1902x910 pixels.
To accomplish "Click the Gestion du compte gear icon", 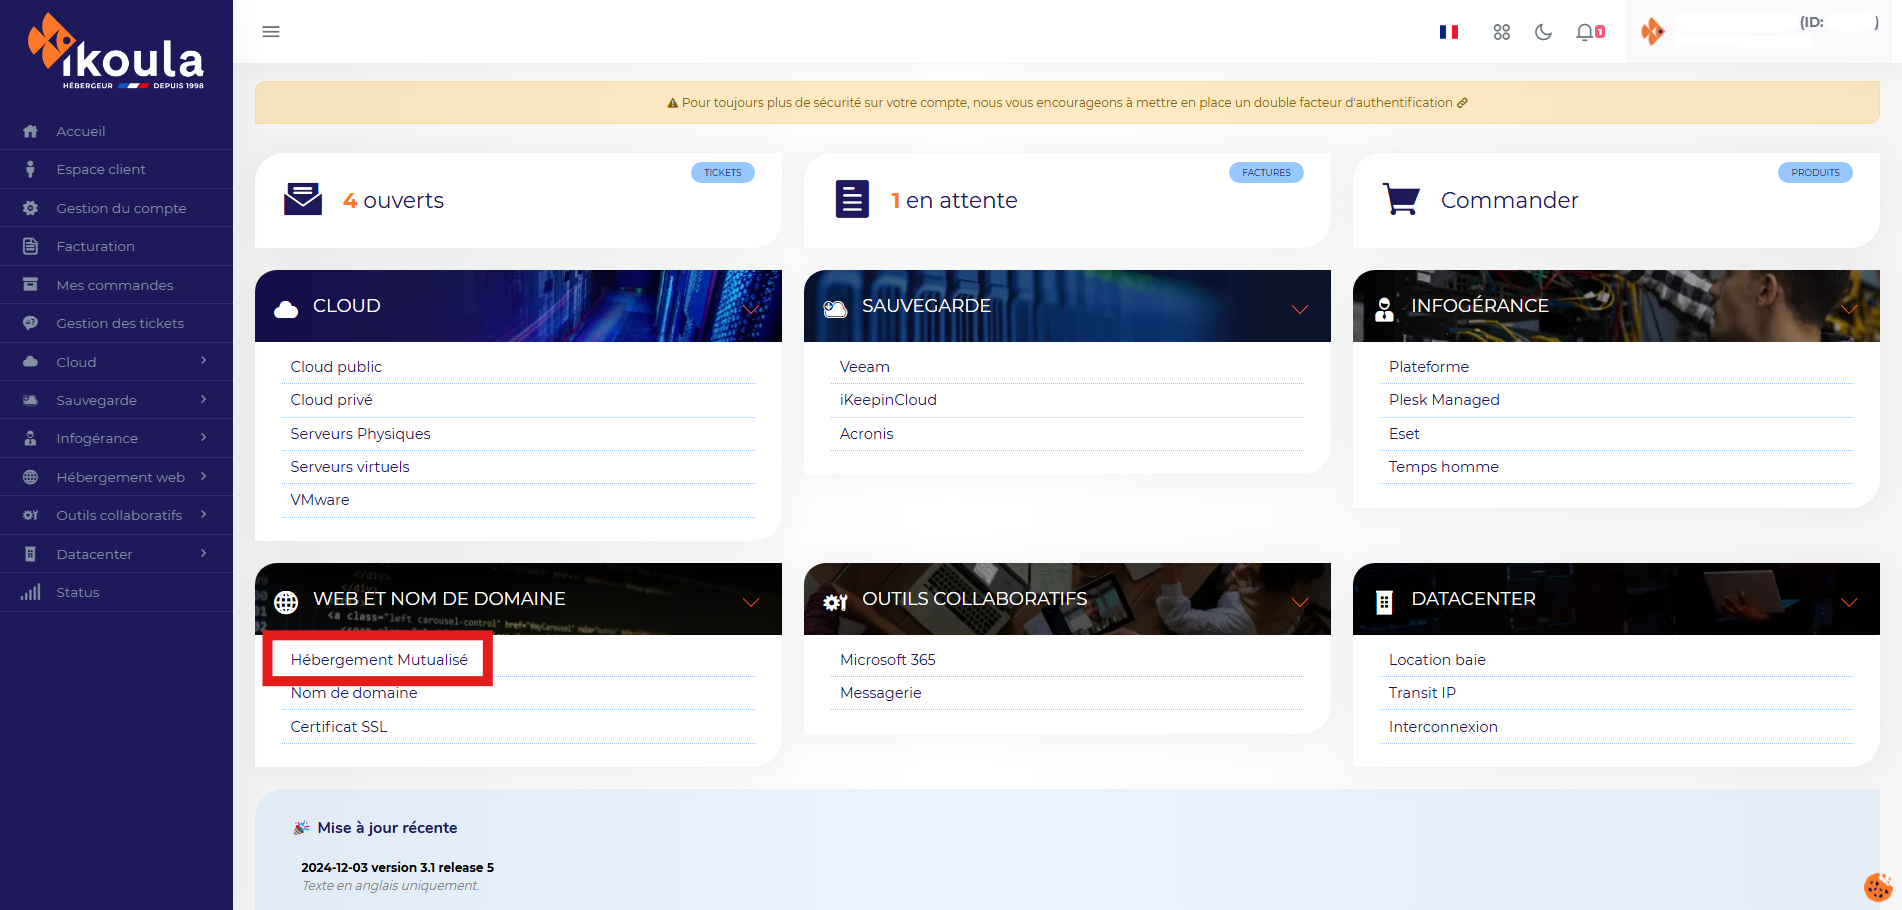I will (30, 208).
